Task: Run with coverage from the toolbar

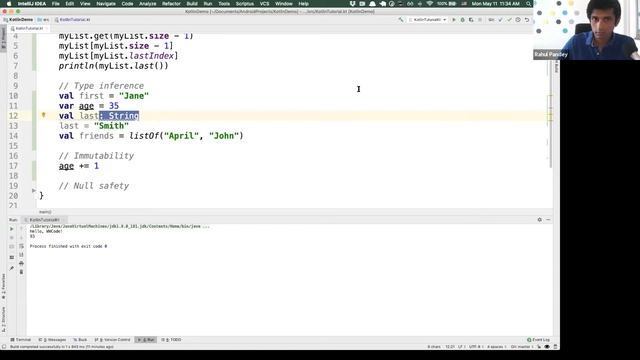Action: point(471,20)
